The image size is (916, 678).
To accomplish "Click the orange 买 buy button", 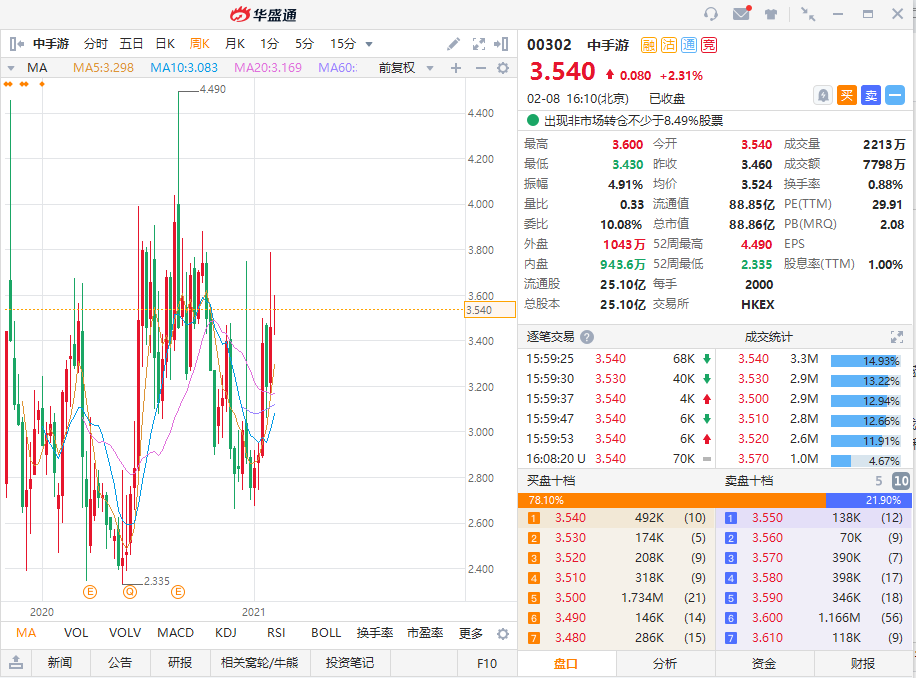I will click(x=846, y=95).
